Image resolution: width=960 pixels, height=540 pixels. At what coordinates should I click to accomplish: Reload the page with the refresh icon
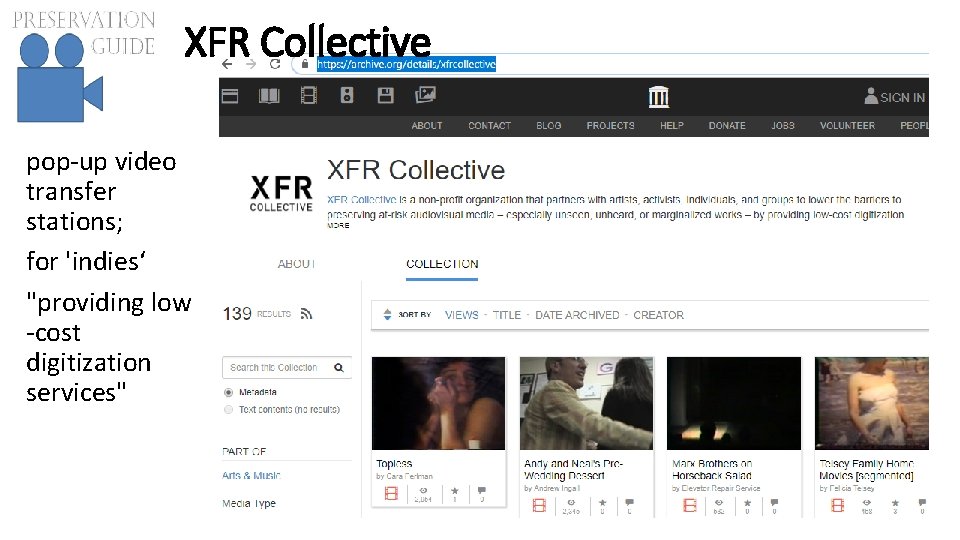click(275, 64)
